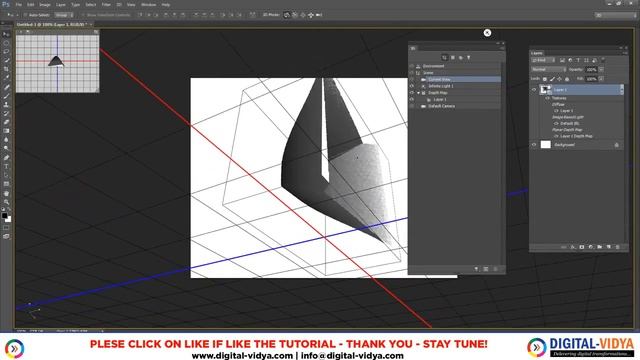This screenshot has width=640, height=360.
Task: Select the Crop tool
Action: (6, 69)
